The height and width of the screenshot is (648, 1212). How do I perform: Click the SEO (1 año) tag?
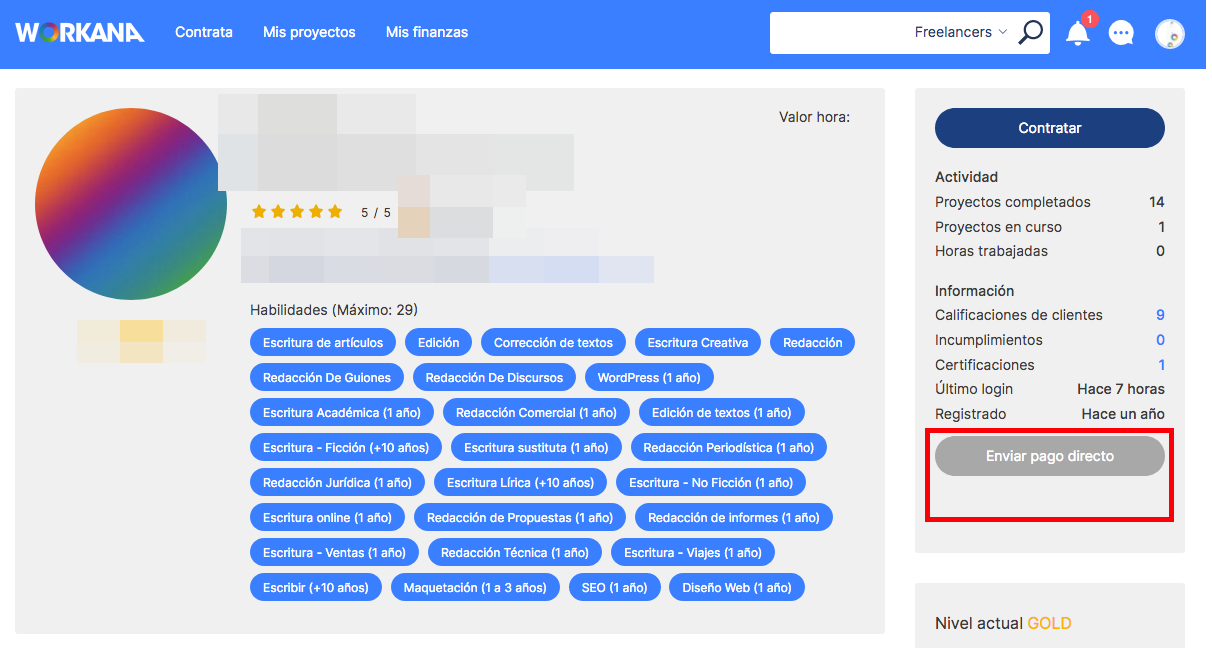[x=614, y=588]
